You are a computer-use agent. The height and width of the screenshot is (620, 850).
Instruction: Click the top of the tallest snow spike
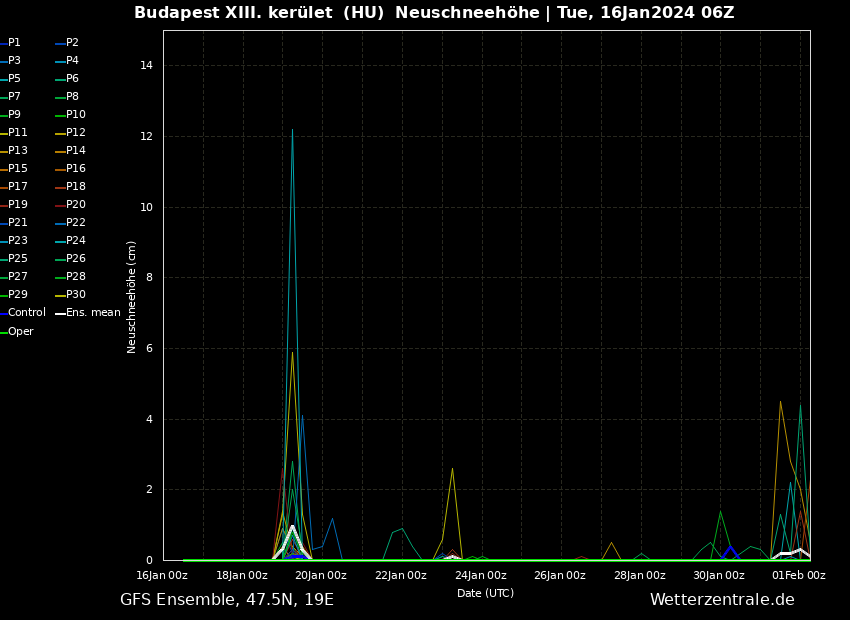[292, 130]
